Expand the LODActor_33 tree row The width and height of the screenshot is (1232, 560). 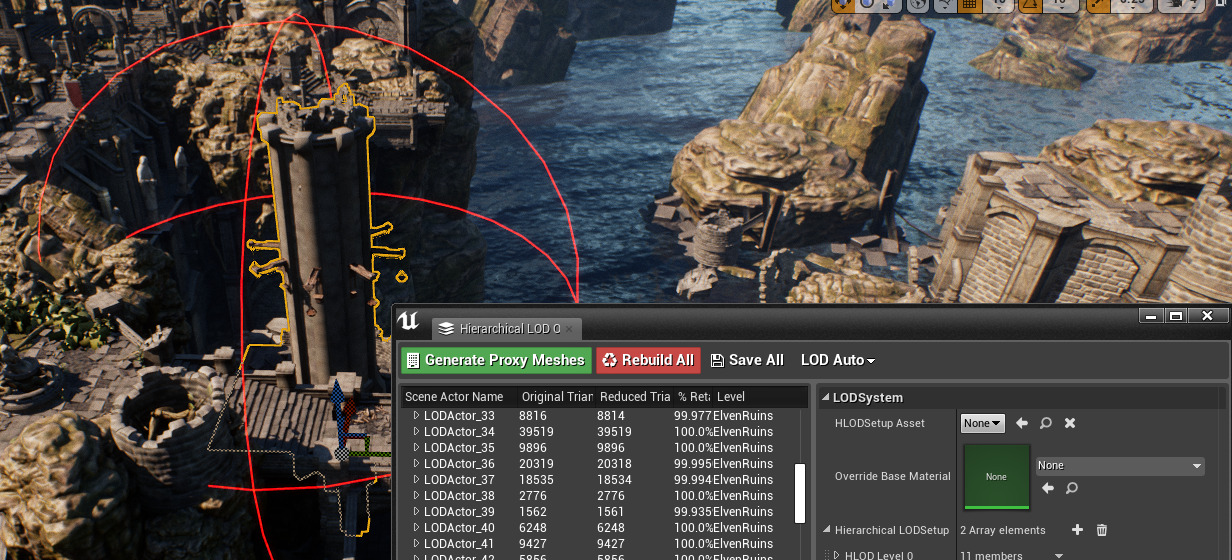pos(416,416)
